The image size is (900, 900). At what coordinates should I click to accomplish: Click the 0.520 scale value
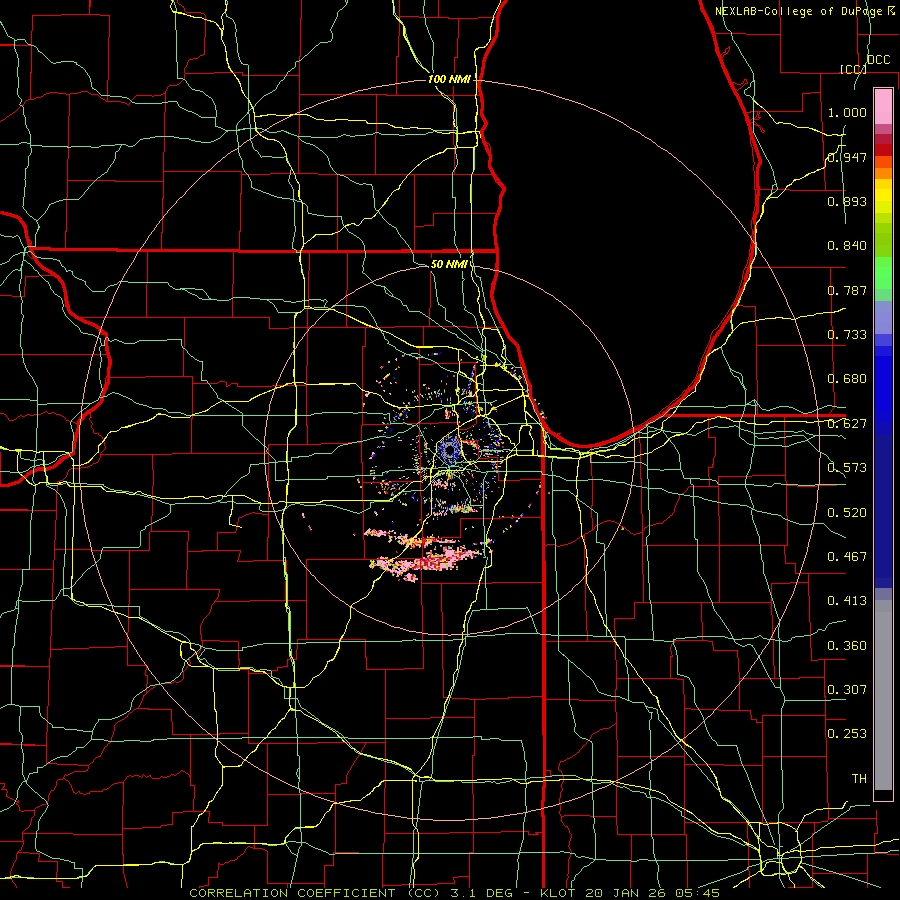pyautogui.click(x=847, y=513)
